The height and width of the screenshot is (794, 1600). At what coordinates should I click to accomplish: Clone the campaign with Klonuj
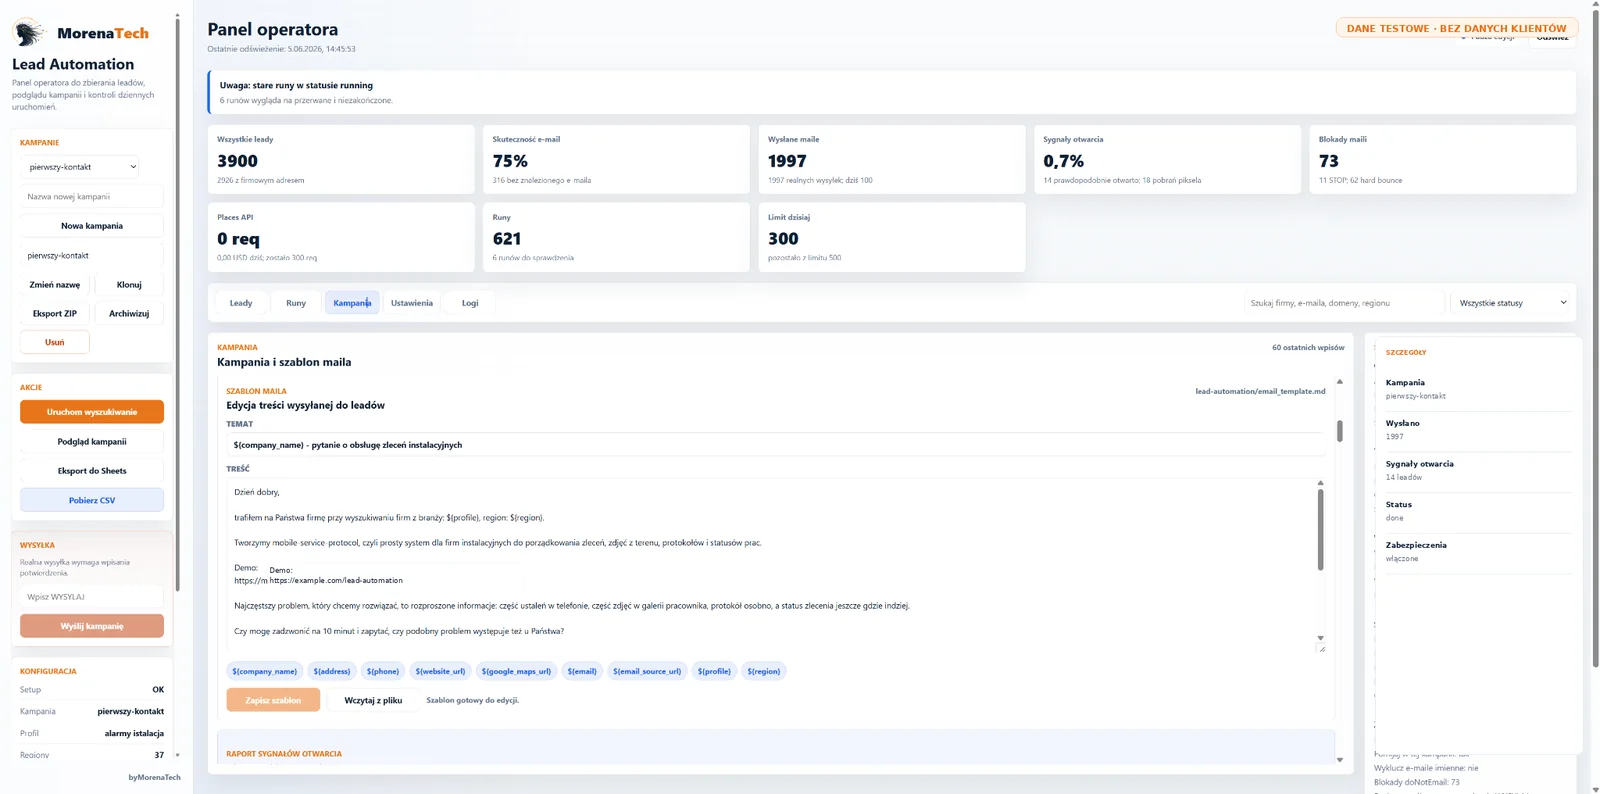point(129,285)
